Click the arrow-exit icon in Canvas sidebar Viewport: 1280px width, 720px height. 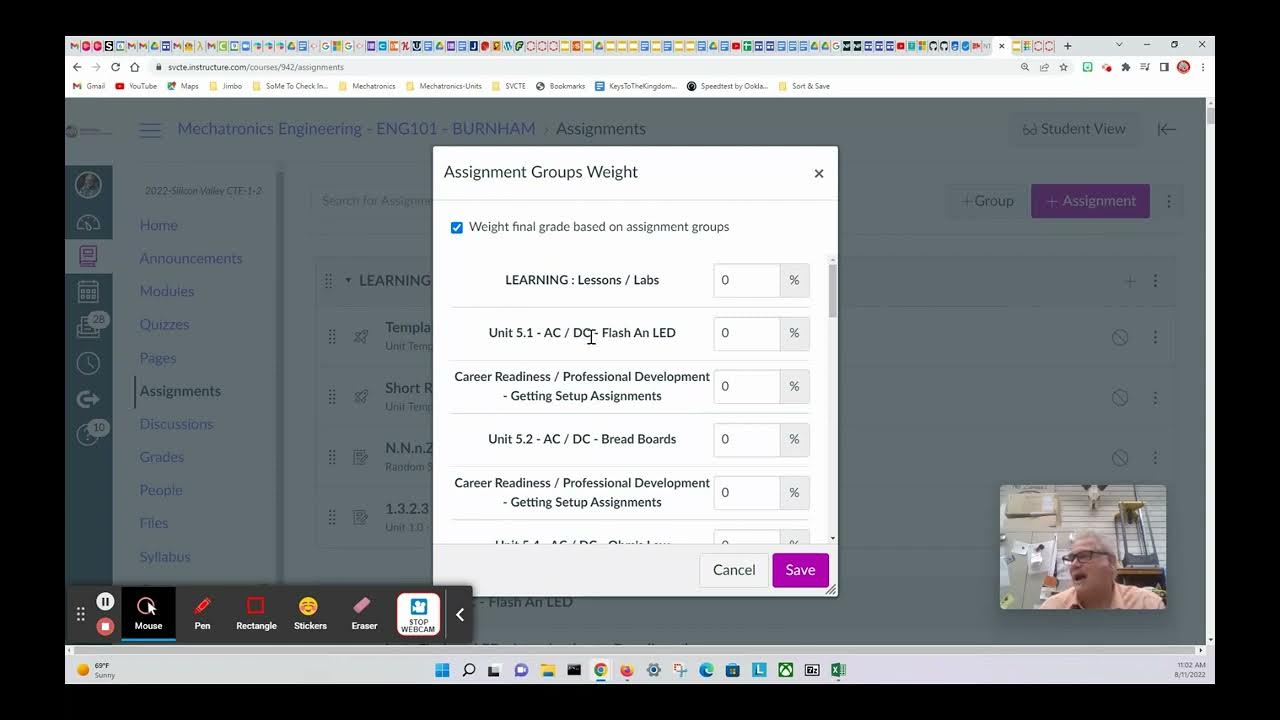pos(88,399)
